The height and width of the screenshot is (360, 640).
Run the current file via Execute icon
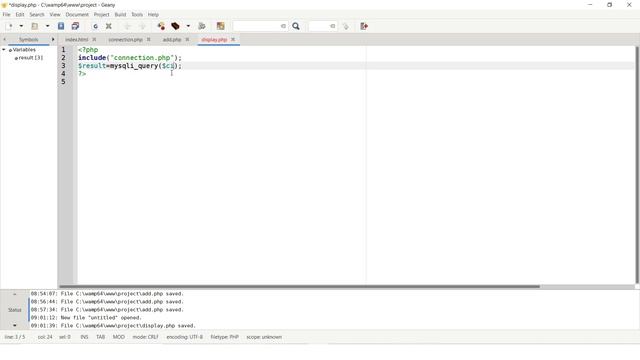tap(202, 26)
